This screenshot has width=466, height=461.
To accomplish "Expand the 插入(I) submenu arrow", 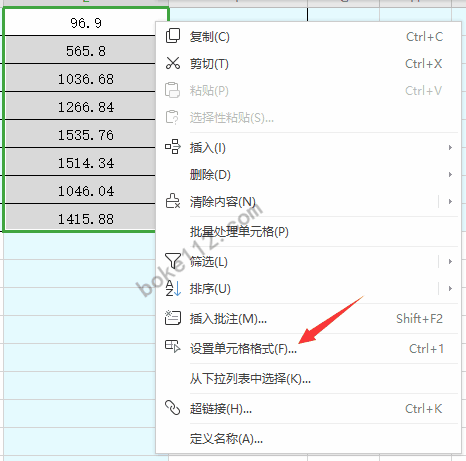I will (450, 147).
